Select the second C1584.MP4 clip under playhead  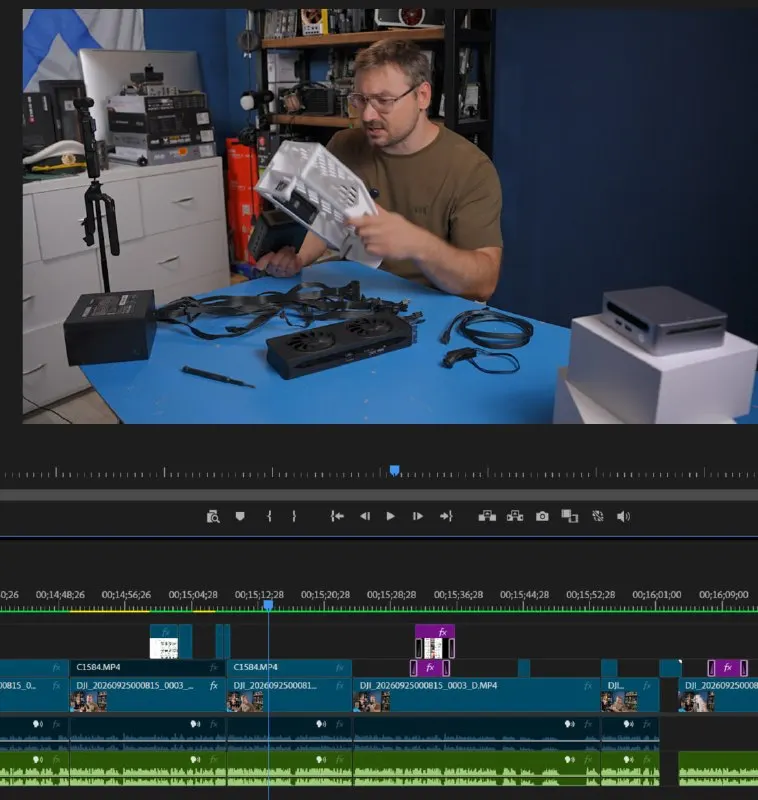[x=289, y=667]
